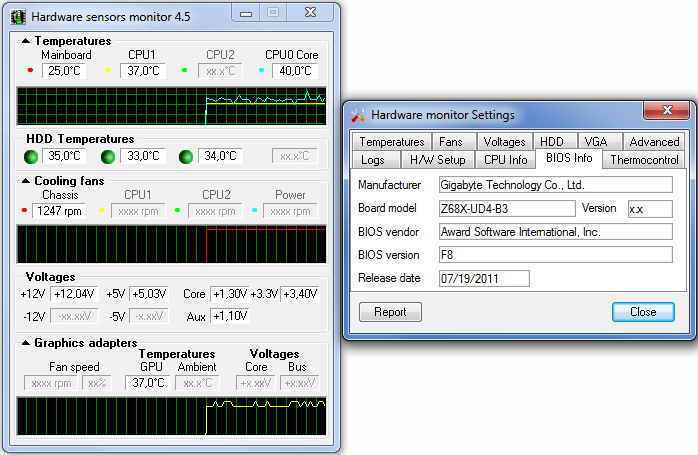The height and width of the screenshot is (455, 698).
Task: Click the BIOS Release date field
Action: (x=483, y=278)
